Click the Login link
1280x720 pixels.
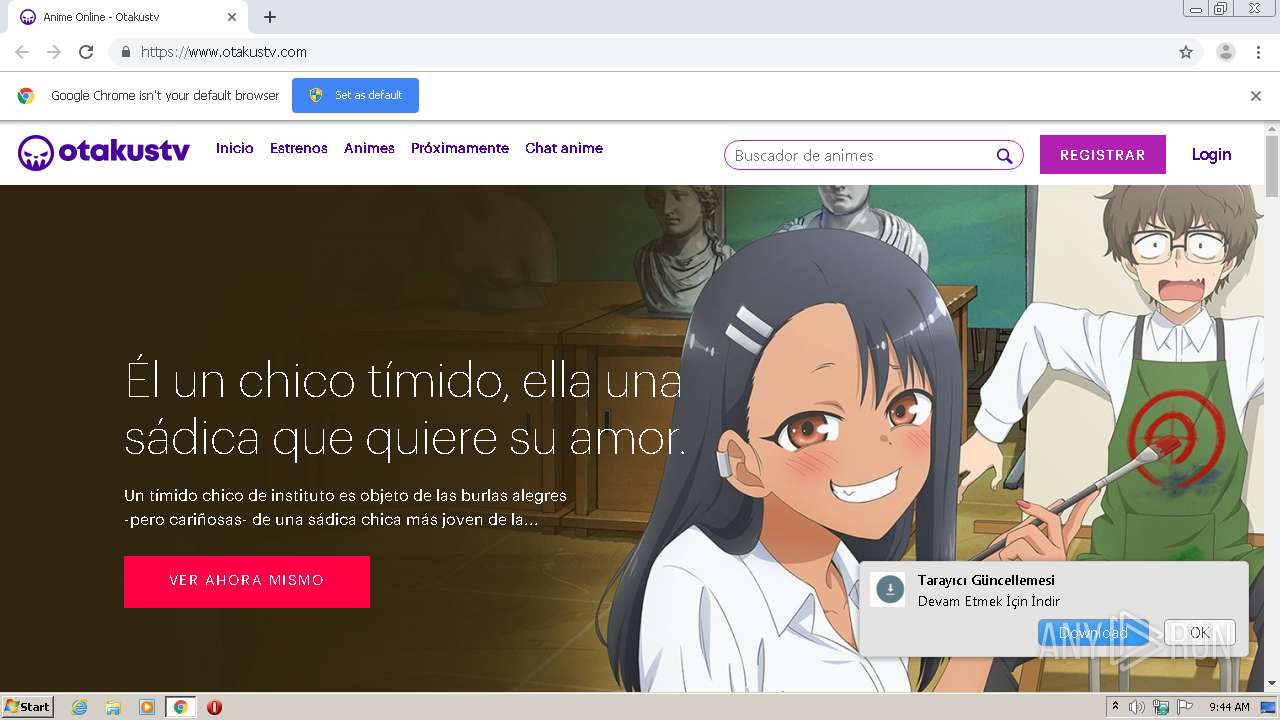(x=1211, y=155)
